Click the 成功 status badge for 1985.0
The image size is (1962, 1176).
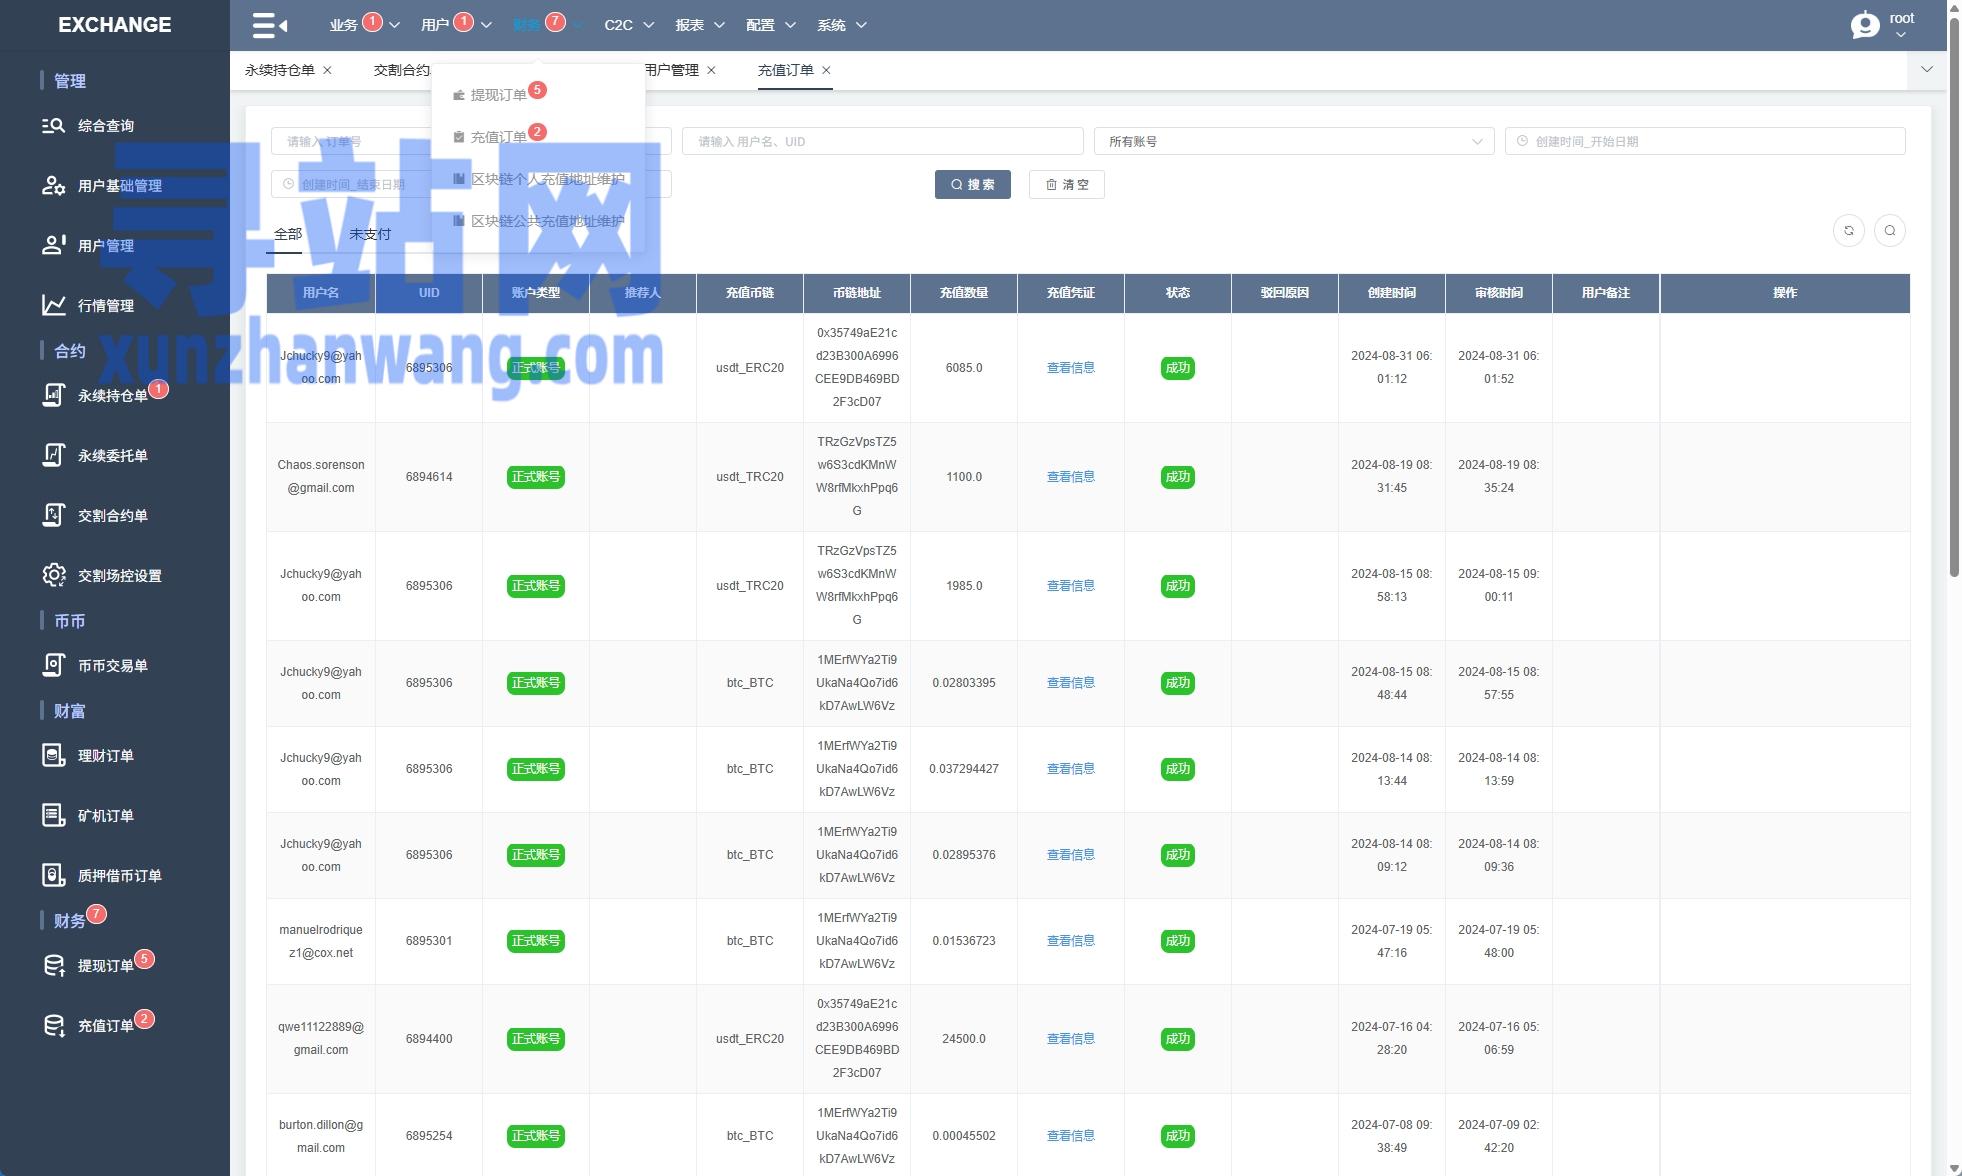click(x=1178, y=586)
